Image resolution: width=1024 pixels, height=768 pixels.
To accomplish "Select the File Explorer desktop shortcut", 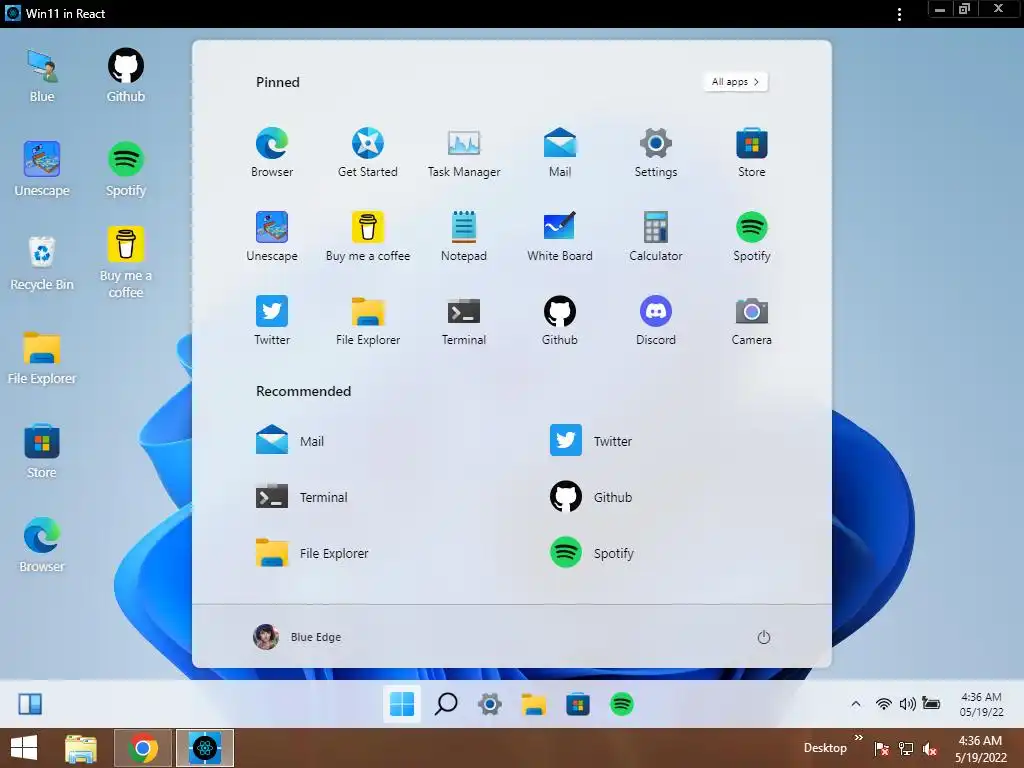I will click(42, 357).
